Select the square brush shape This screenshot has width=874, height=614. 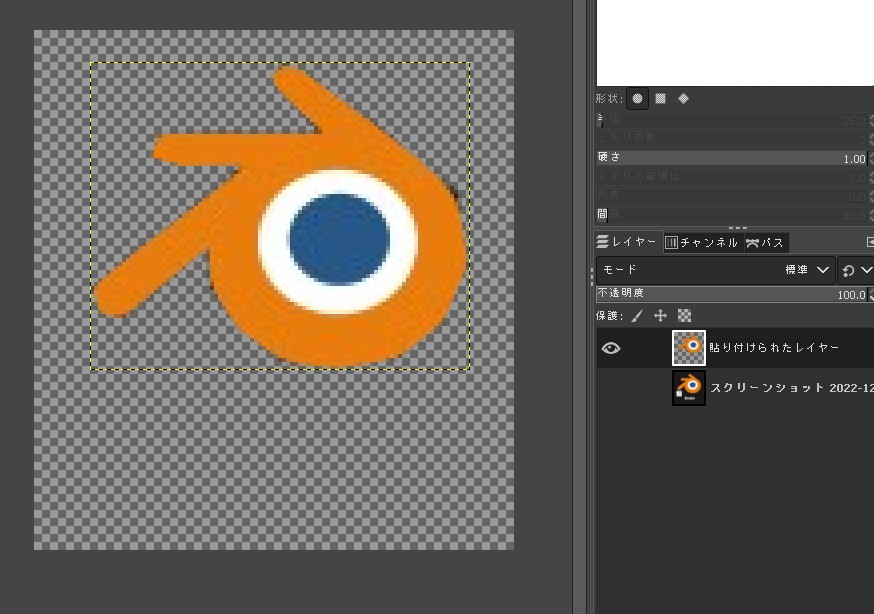661,99
